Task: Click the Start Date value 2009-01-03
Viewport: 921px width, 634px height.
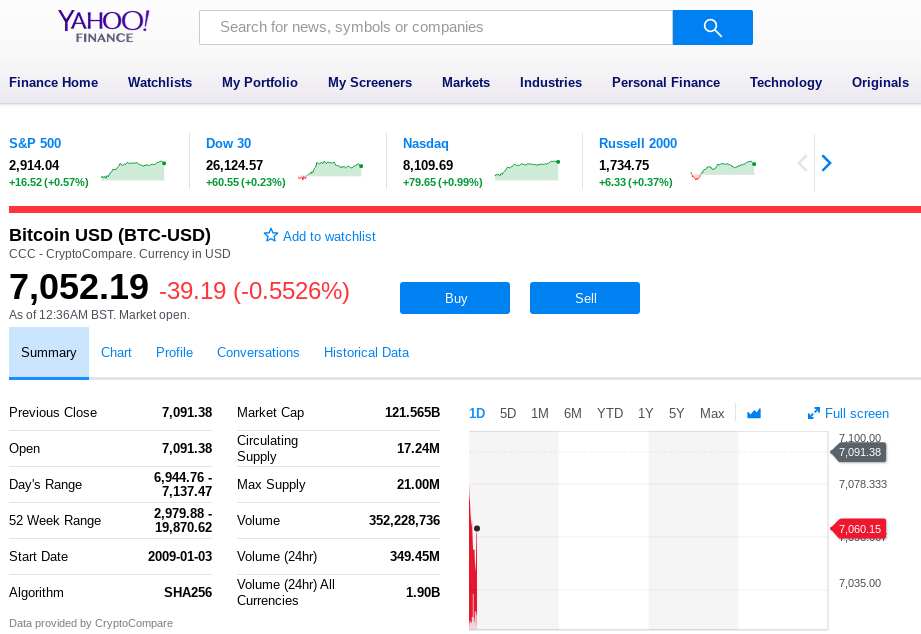Action: (x=180, y=556)
